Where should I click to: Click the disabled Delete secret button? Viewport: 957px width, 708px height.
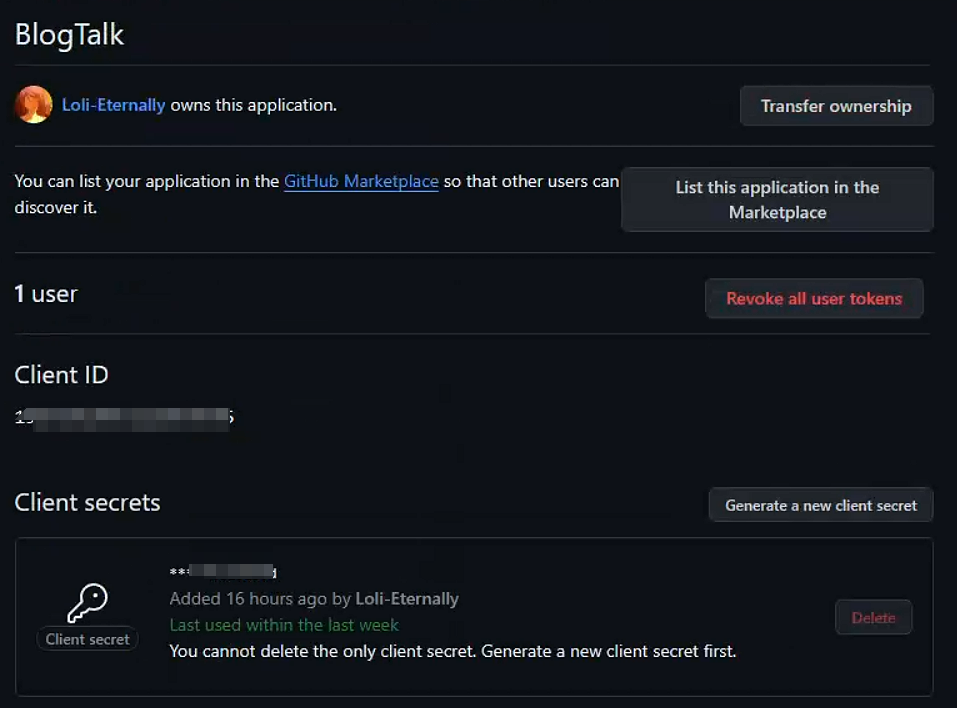coord(873,618)
